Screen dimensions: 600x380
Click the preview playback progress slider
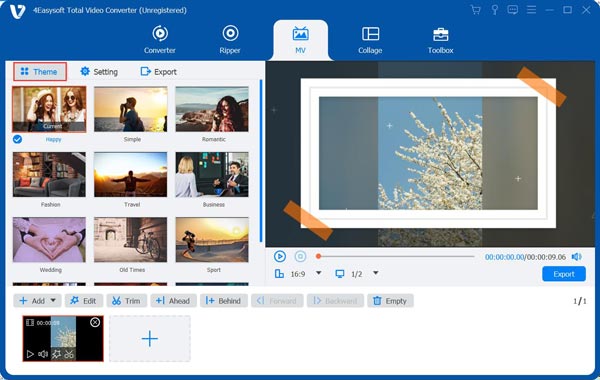point(396,256)
